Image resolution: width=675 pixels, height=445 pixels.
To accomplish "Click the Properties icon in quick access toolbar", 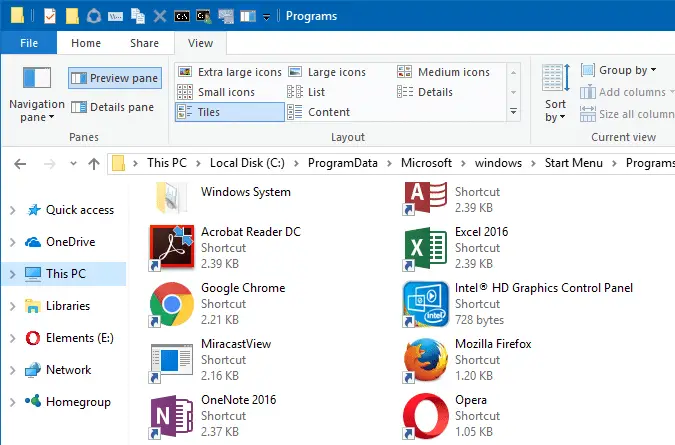I will coord(50,16).
